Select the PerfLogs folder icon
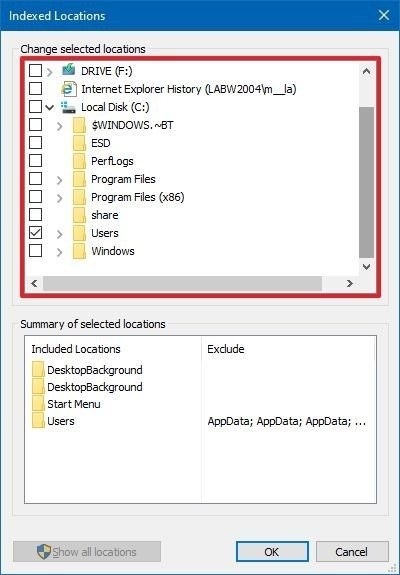The image size is (400, 575). (79, 161)
